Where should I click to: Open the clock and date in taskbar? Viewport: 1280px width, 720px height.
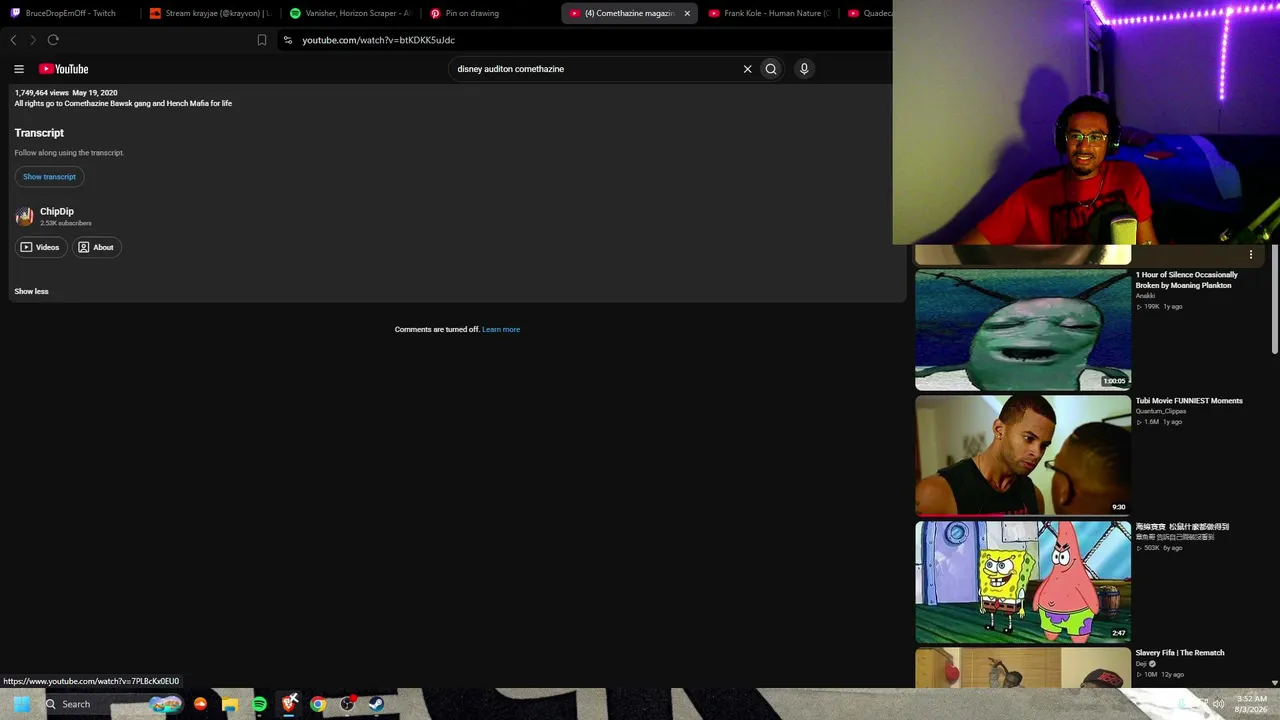point(1251,704)
